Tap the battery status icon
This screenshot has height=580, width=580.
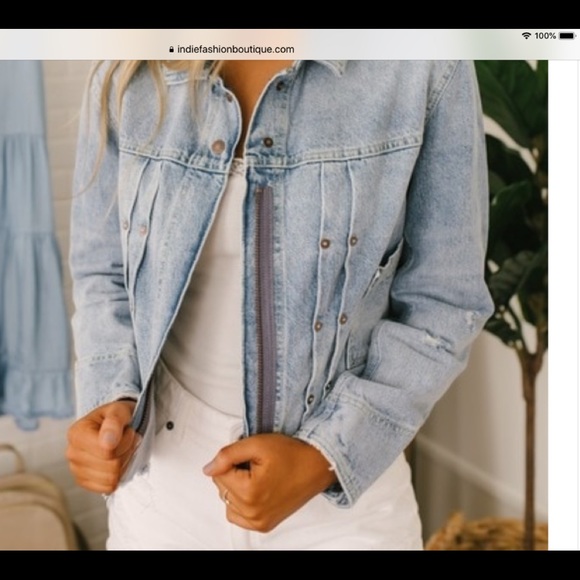pos(567,36)
